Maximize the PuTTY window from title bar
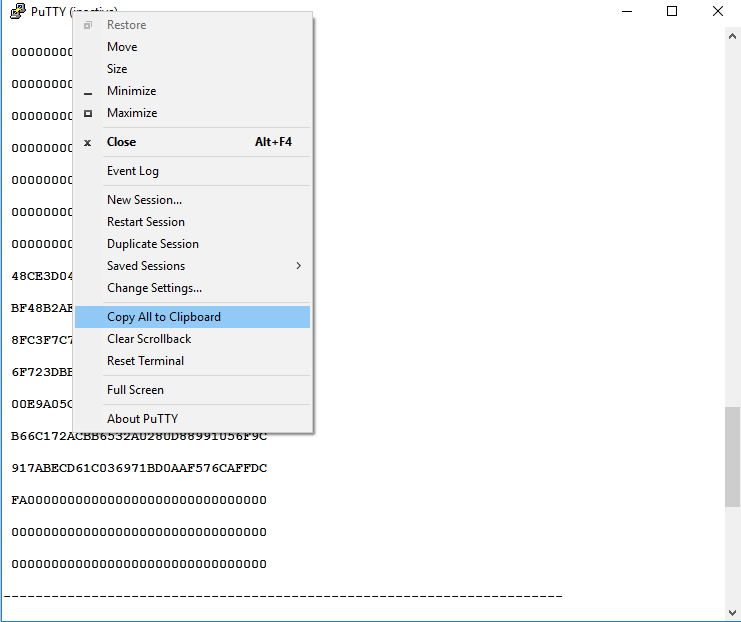Screen dimensions: 741x622 pos(672,11)
